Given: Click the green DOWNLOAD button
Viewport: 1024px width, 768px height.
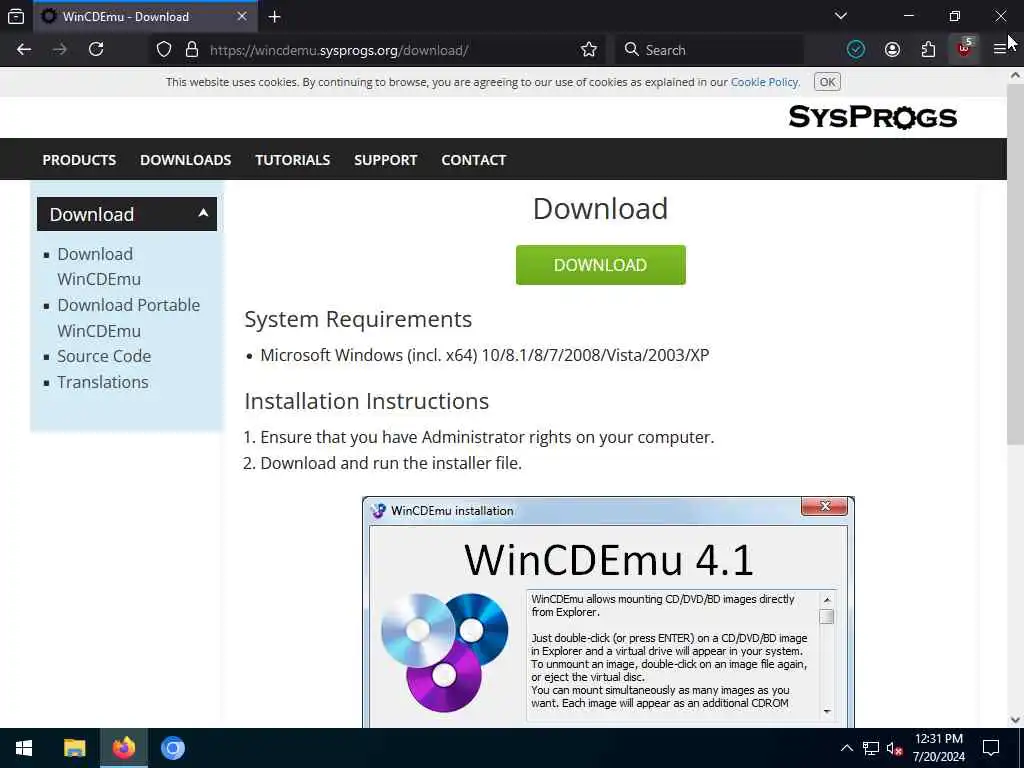Looking at the screenshot, I should 600,264.
